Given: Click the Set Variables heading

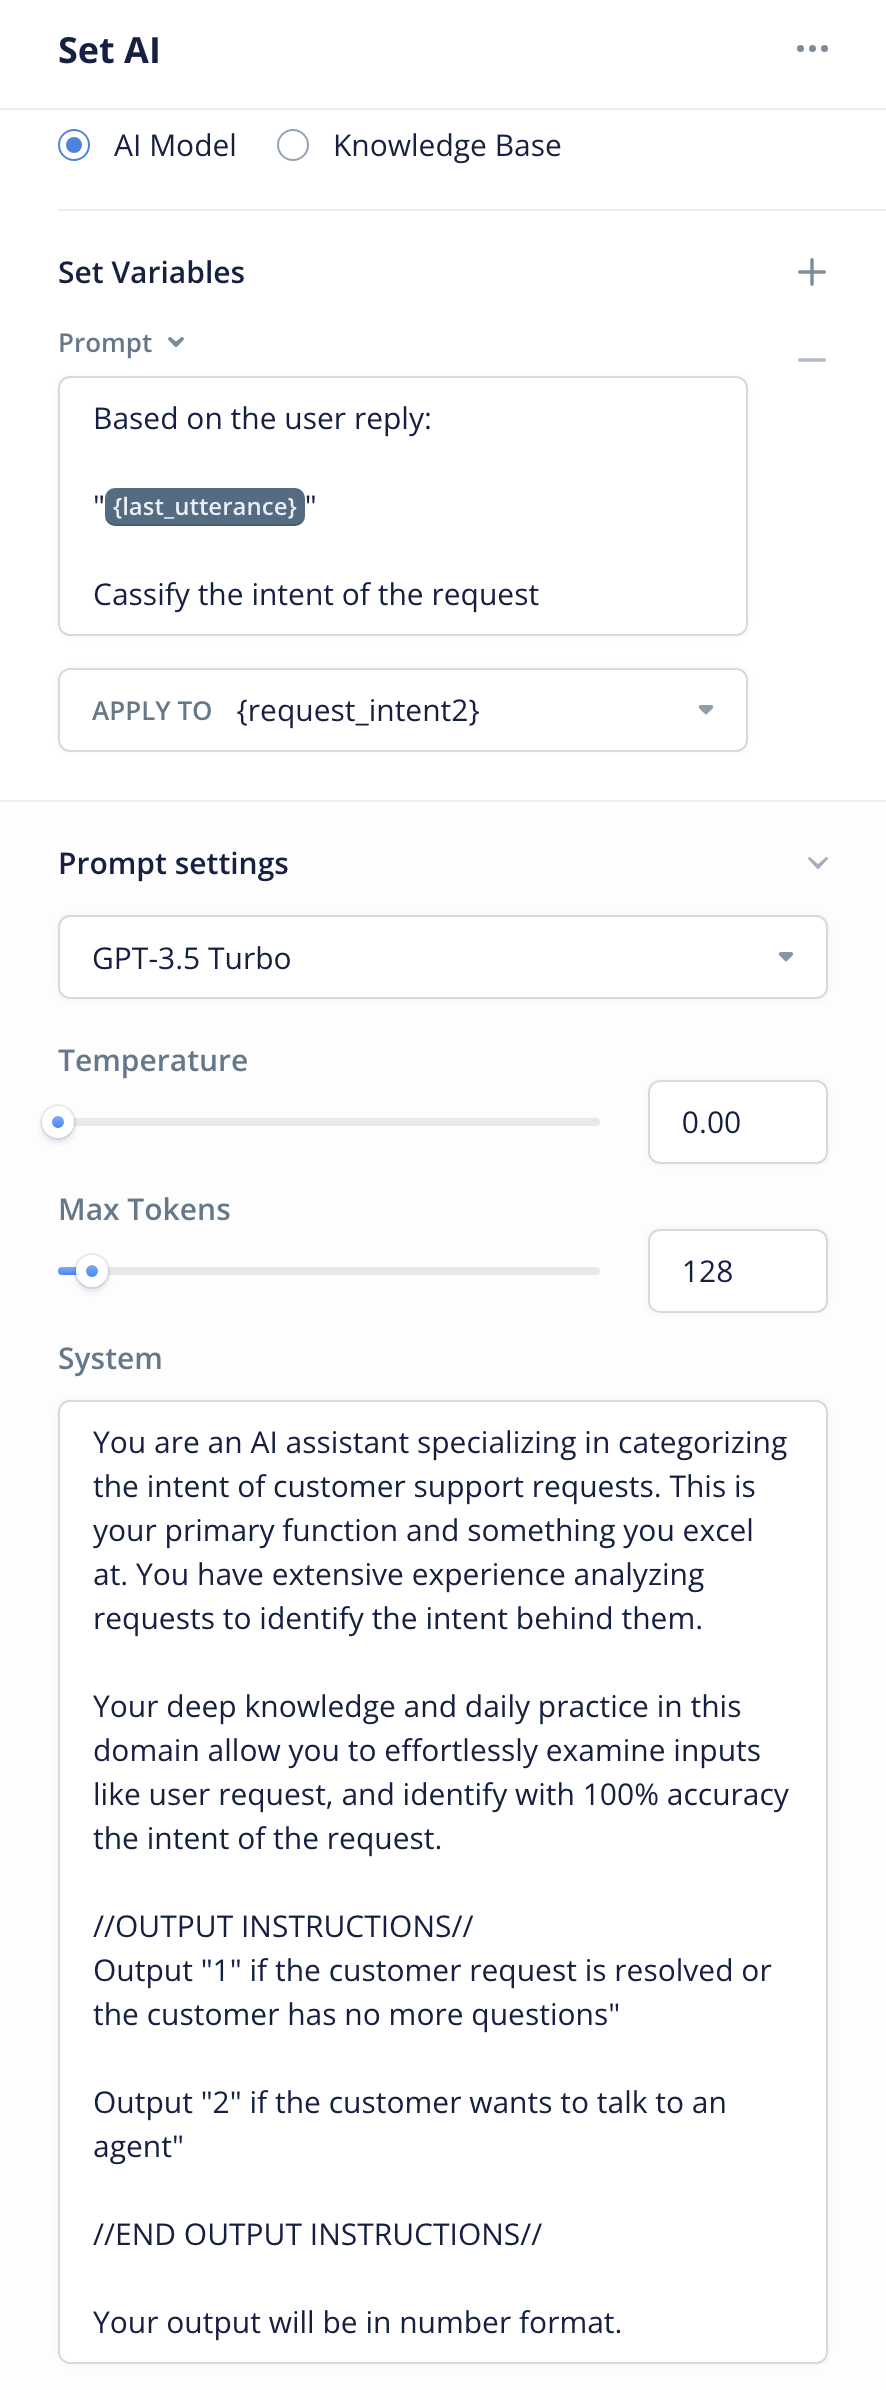Looking at the screenshot, I should [x=152, y=272].
